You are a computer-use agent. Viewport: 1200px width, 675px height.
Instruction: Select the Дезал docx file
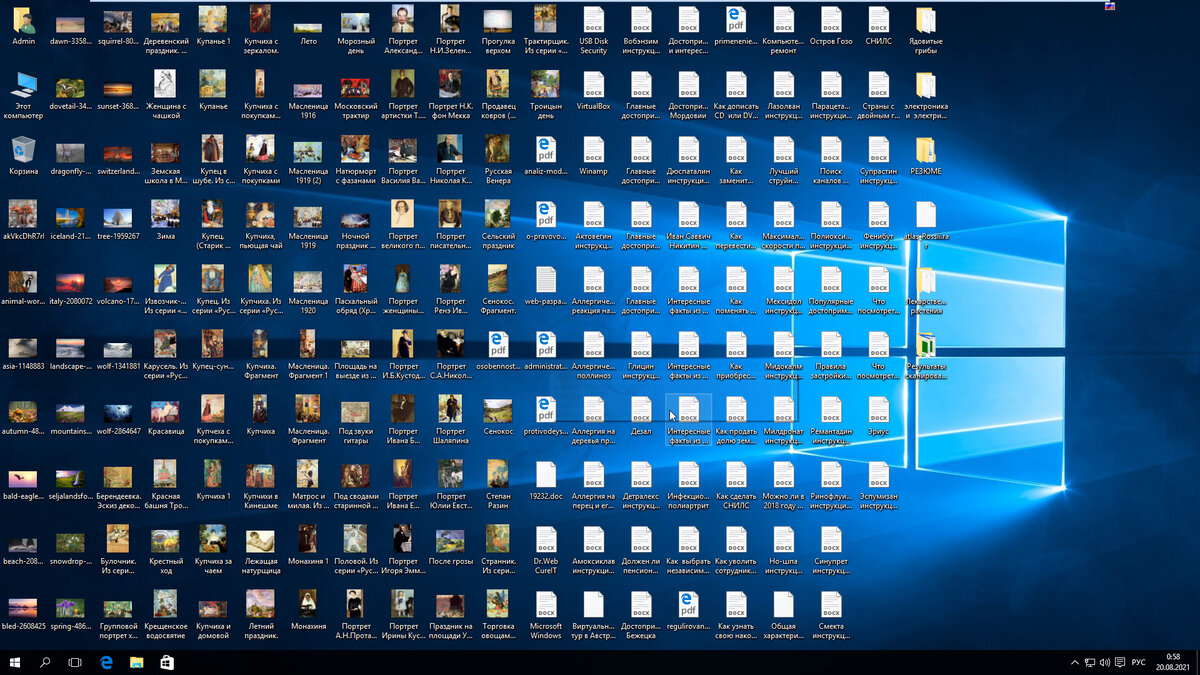click(641, 410)
